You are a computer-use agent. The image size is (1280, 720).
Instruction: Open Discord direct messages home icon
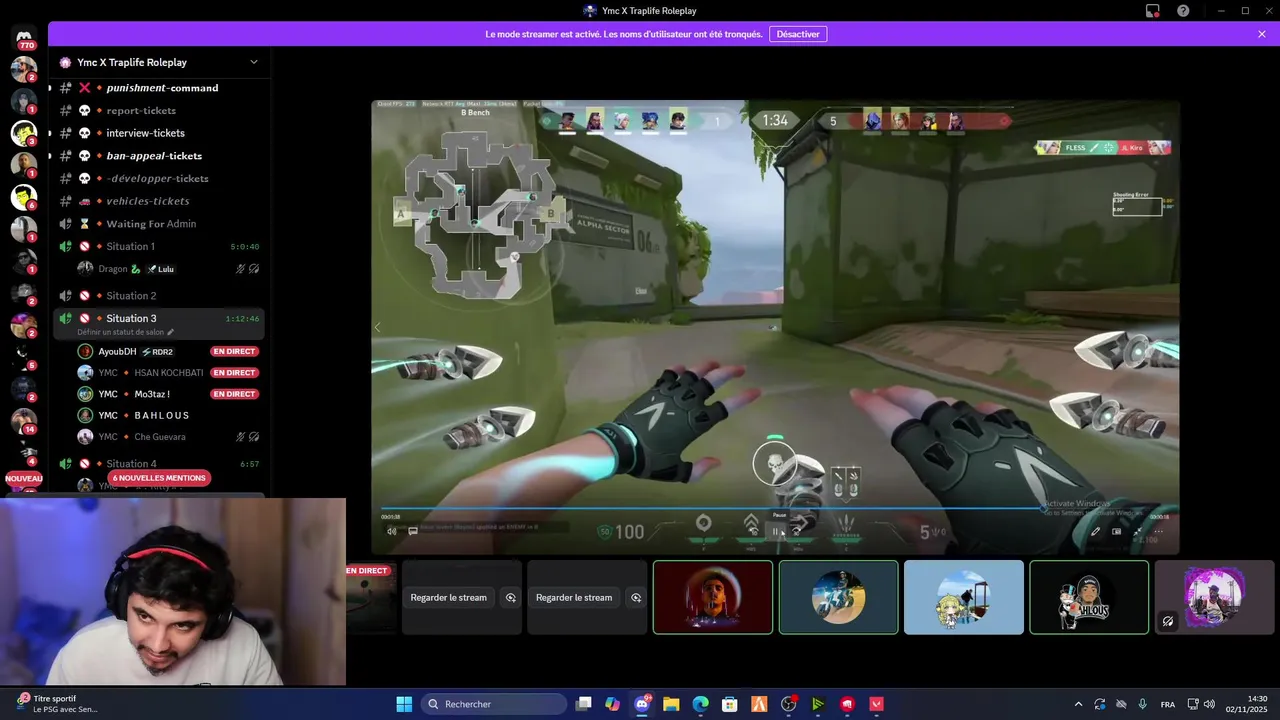click(24, 37)
